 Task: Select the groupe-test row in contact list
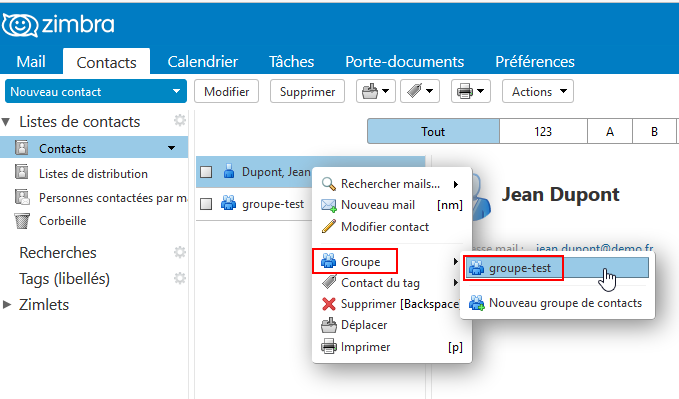click(254, 204)
